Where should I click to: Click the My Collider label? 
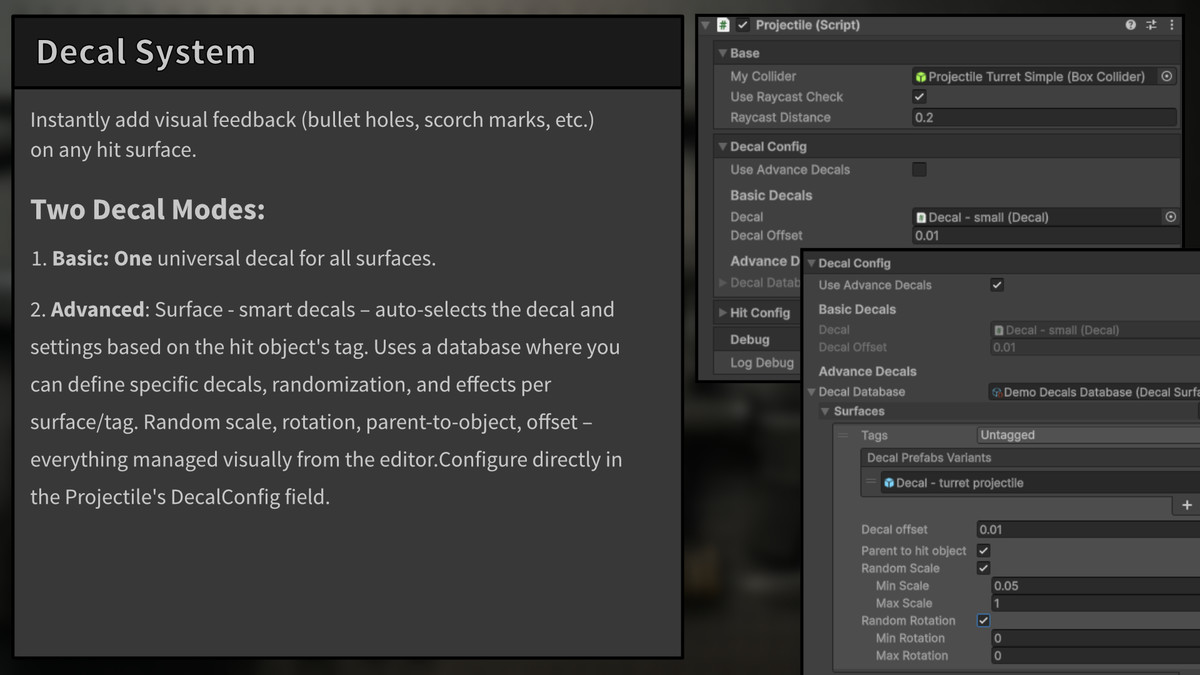click(x=763, y=76)
